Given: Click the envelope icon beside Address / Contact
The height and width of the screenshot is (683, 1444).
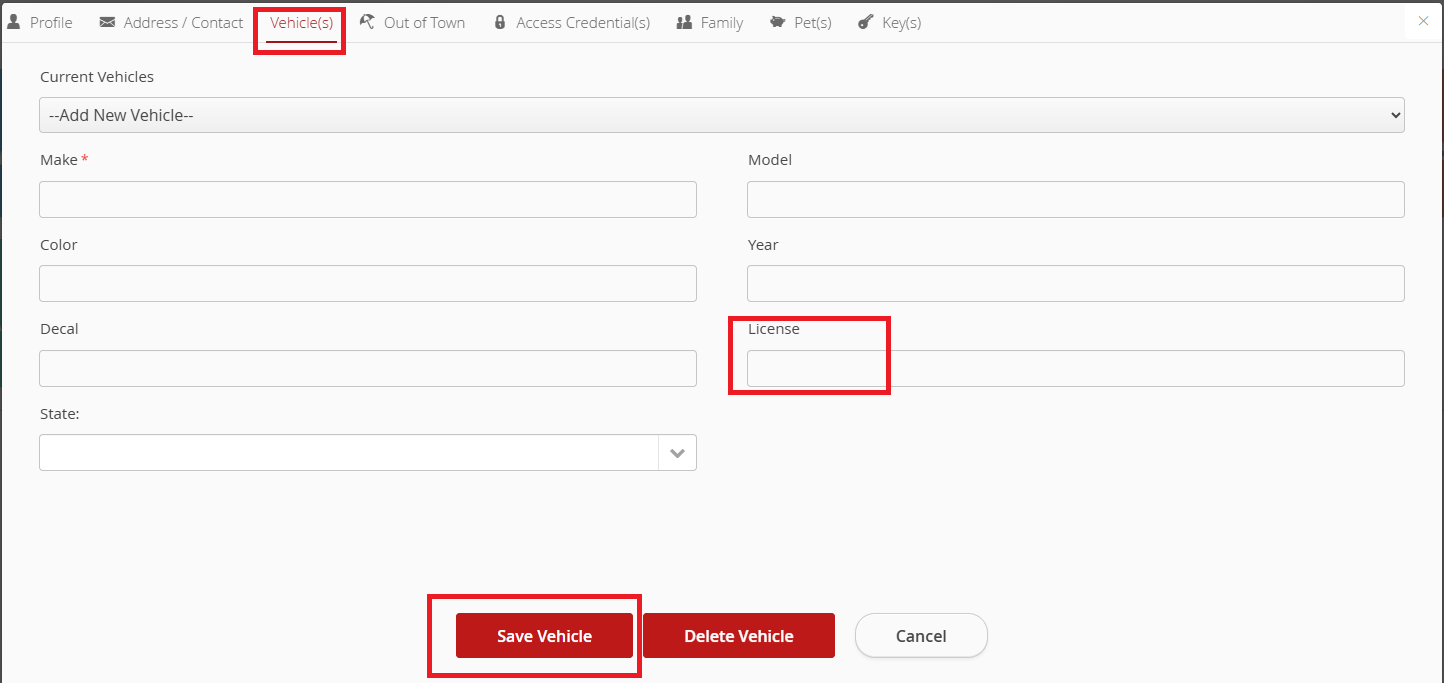Looking at the screenshot, I should [107, 21].
